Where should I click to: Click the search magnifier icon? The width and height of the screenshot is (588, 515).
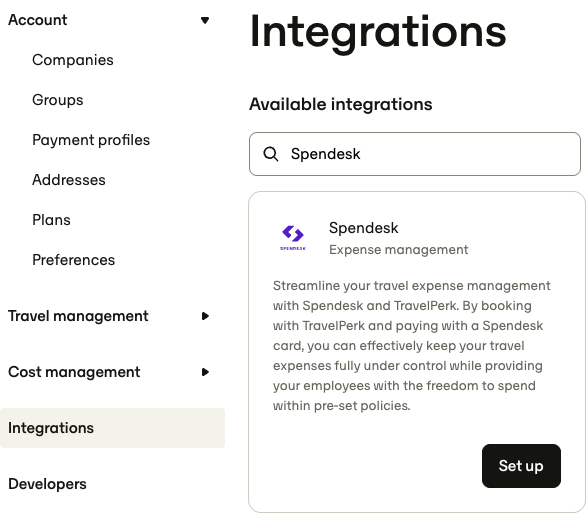tap(271, 154)
